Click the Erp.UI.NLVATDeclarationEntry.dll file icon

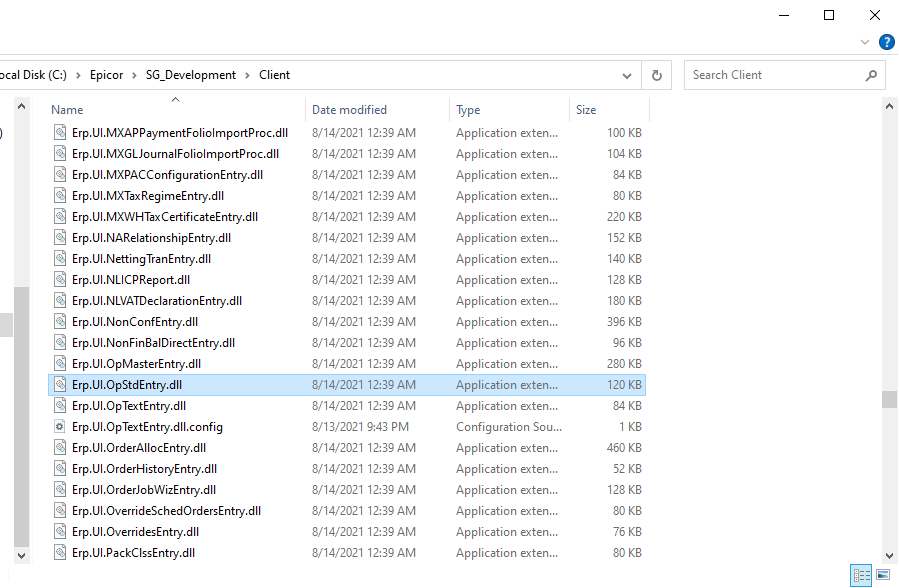click(60, 301)
